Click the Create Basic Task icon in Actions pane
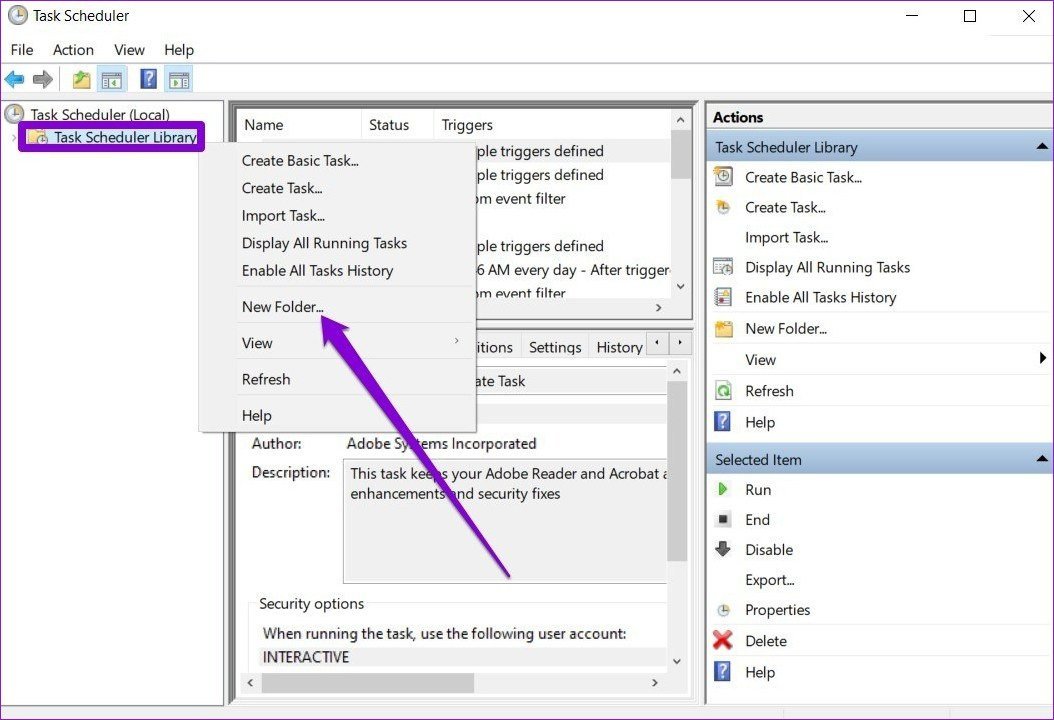This screenshot has width=1054, height=720. point(723,177)
